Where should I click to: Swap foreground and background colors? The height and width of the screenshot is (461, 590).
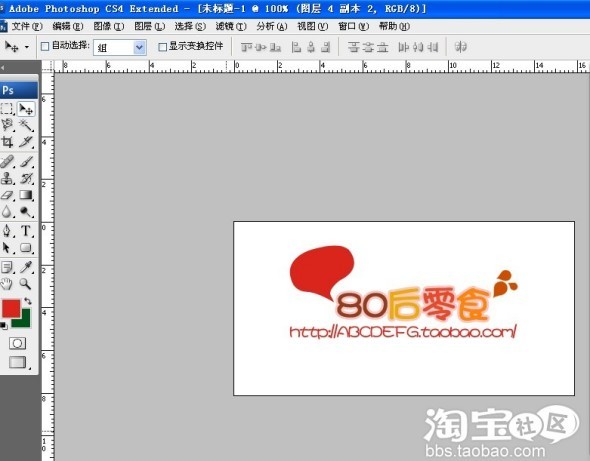(x=28, y=301)
